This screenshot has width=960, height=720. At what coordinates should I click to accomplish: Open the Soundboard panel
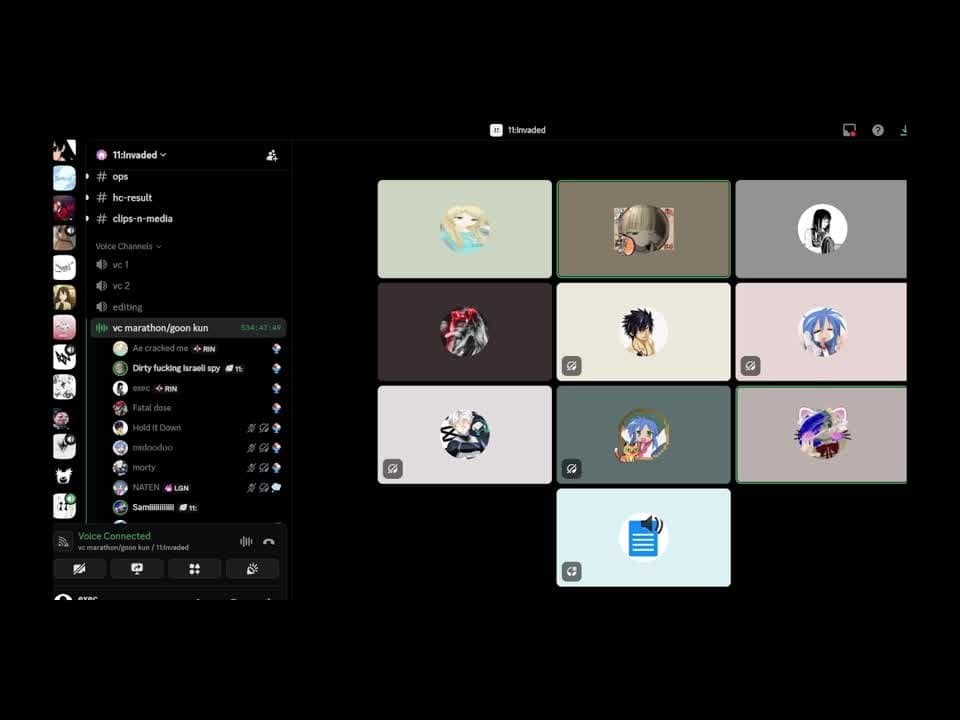coord(252,568)
